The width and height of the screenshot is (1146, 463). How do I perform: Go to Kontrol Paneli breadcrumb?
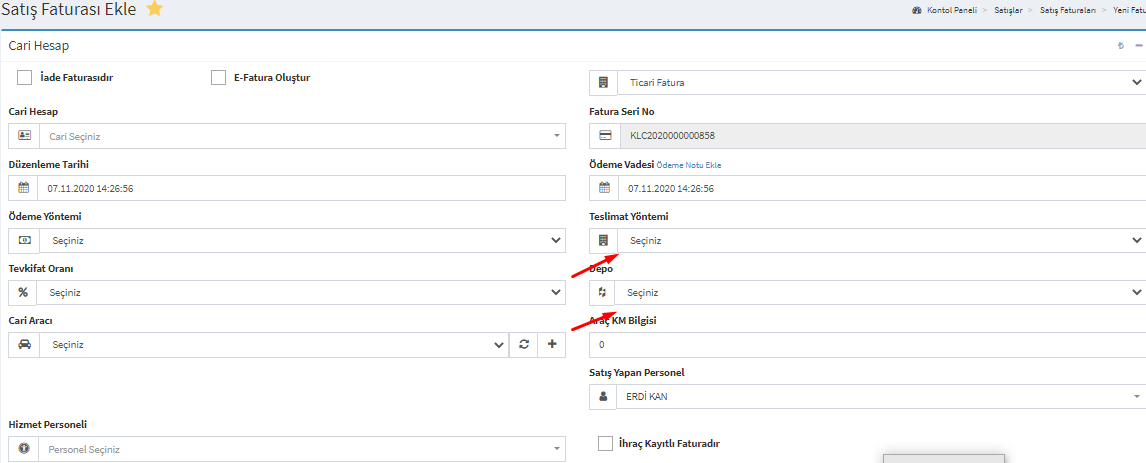pos(950,10)
